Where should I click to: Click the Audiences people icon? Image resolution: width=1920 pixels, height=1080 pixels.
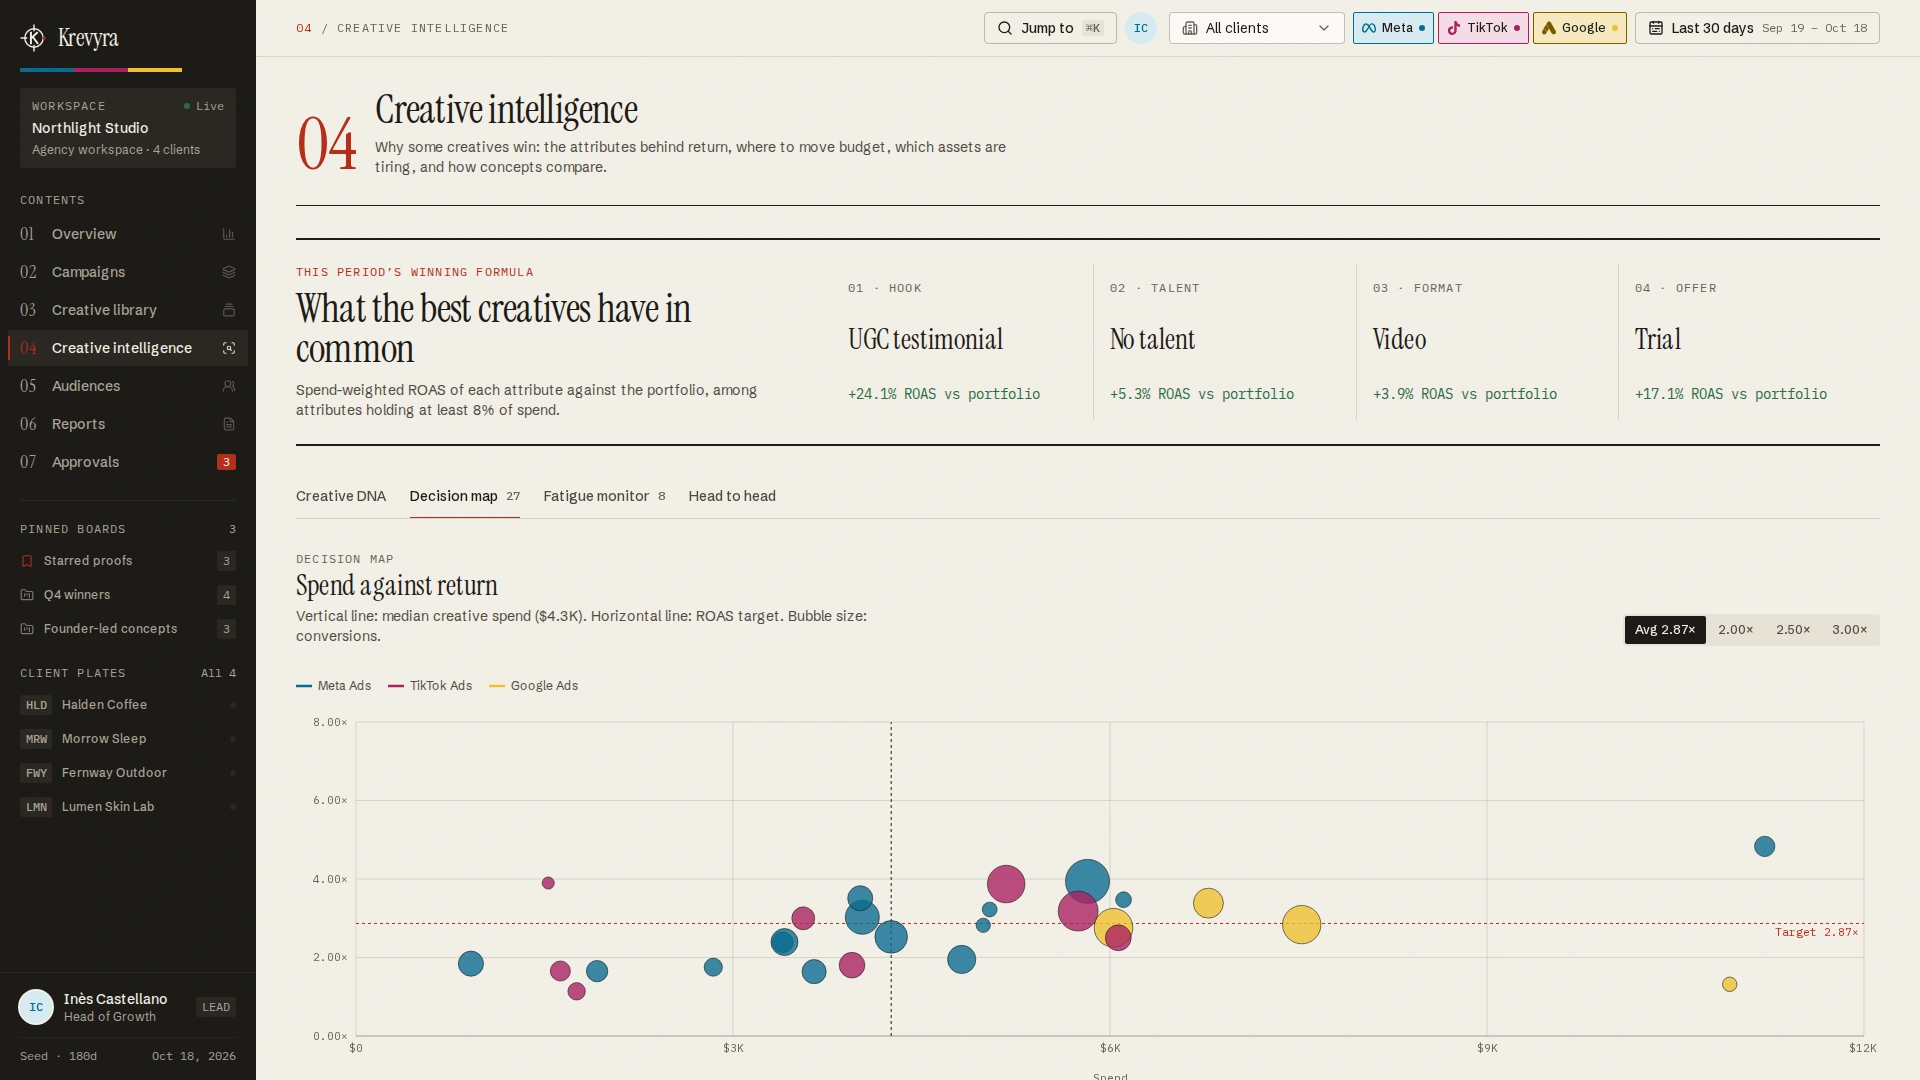click(228, 386)
